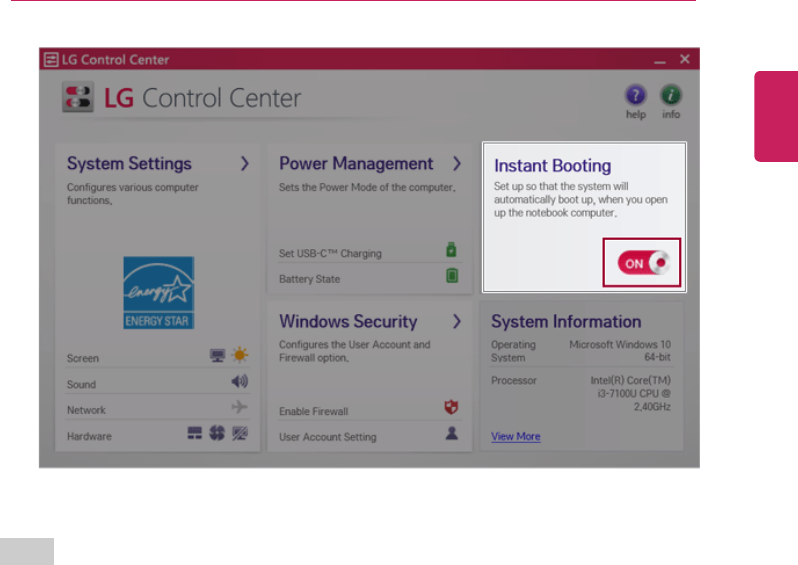The width and height of the screenshot is (798, 565).
Task: Click the Instant Booting title
Action: pyautogui.click(x=553, y=166)
